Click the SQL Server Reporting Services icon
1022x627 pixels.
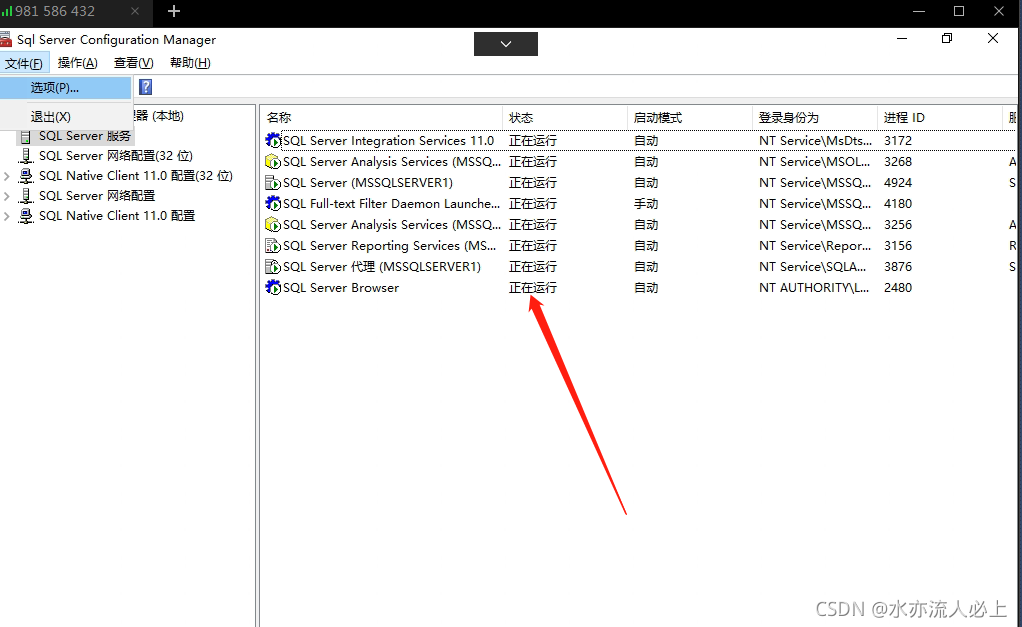tap(273, 246)
